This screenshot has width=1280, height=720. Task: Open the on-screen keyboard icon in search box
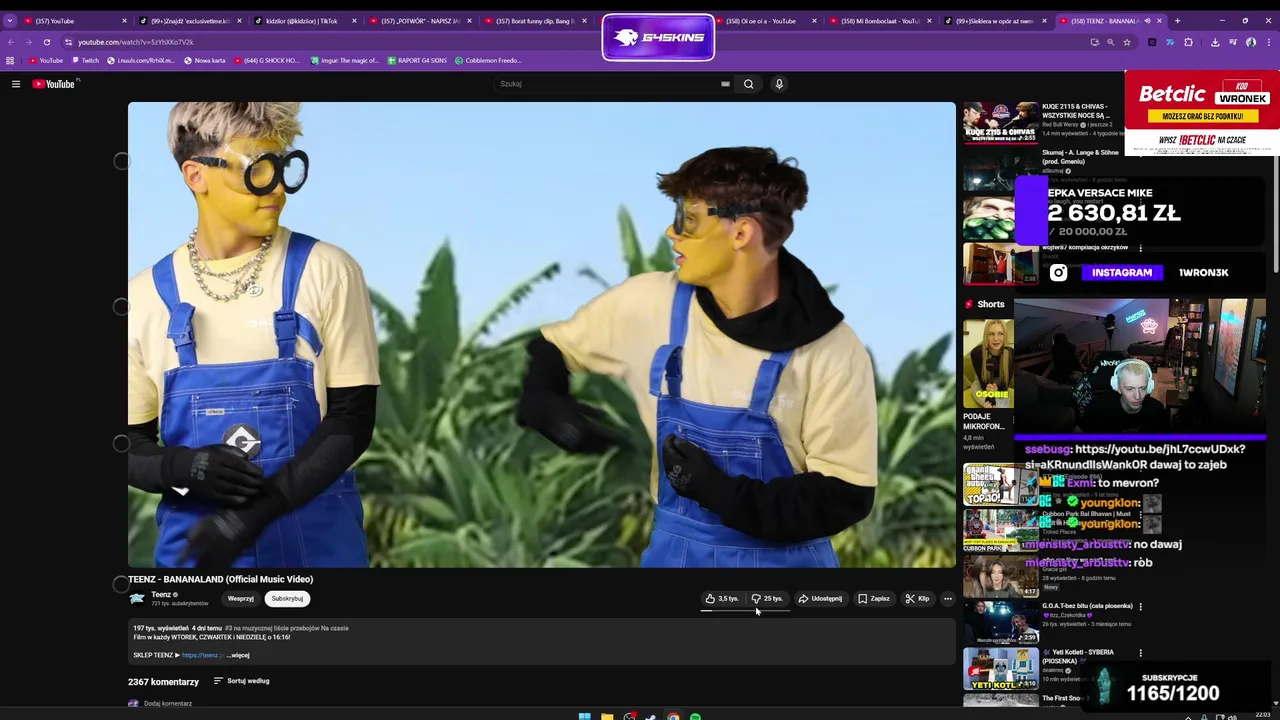[x=725, y=84]
